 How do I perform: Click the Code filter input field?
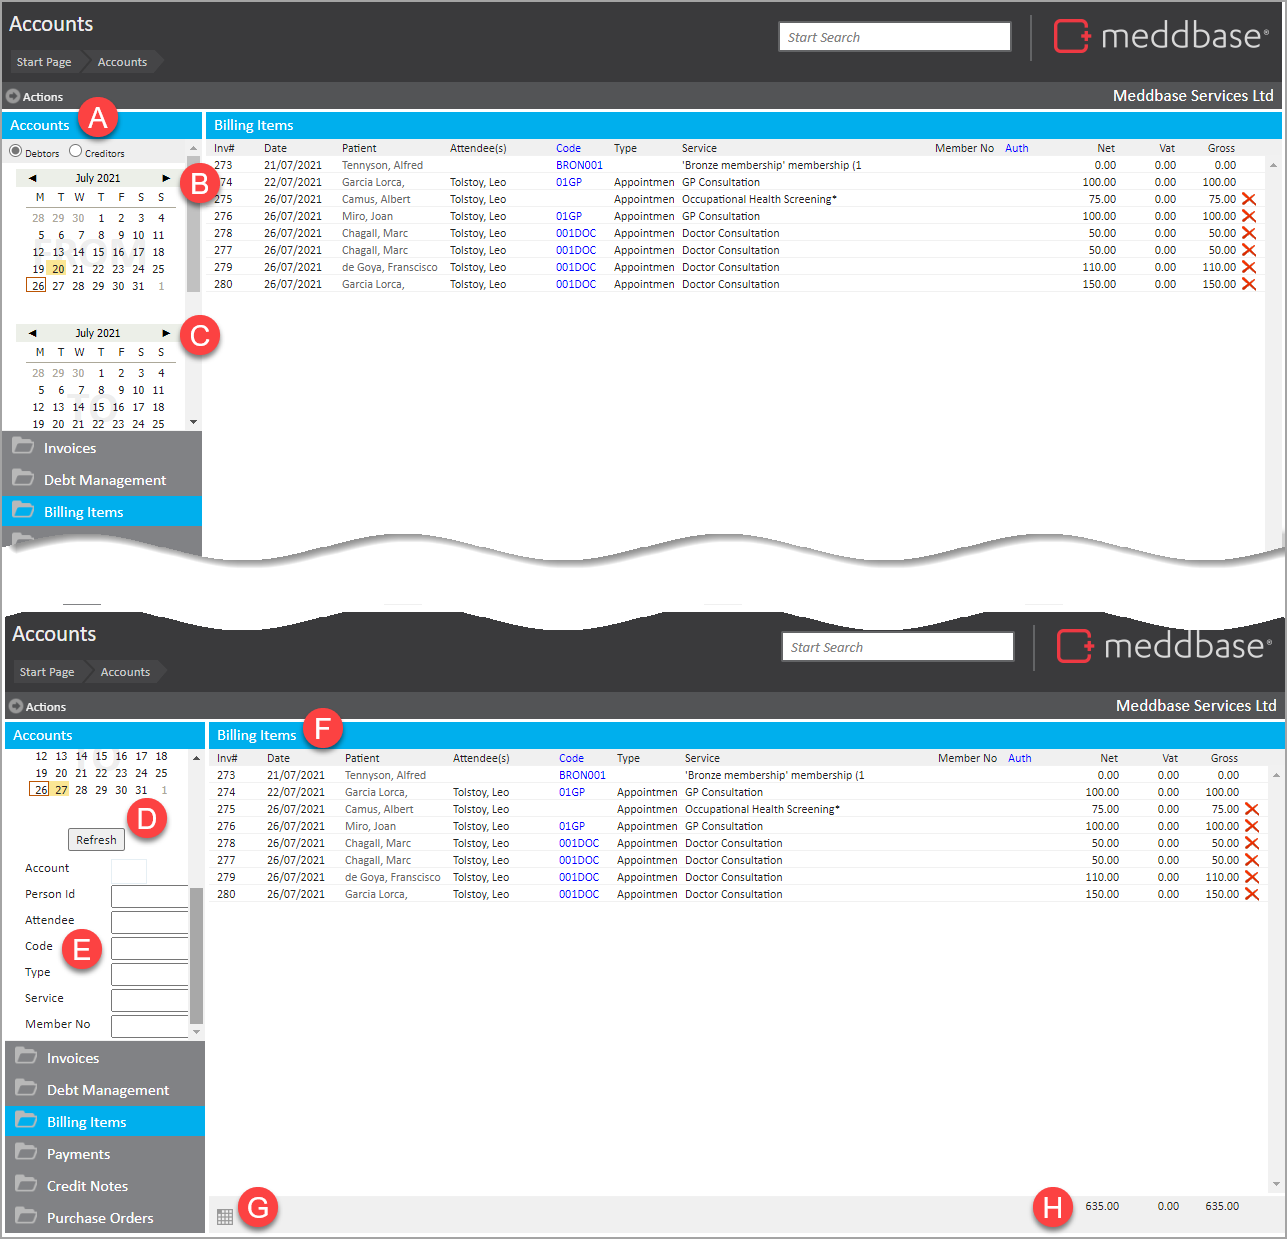click(150, 948)
